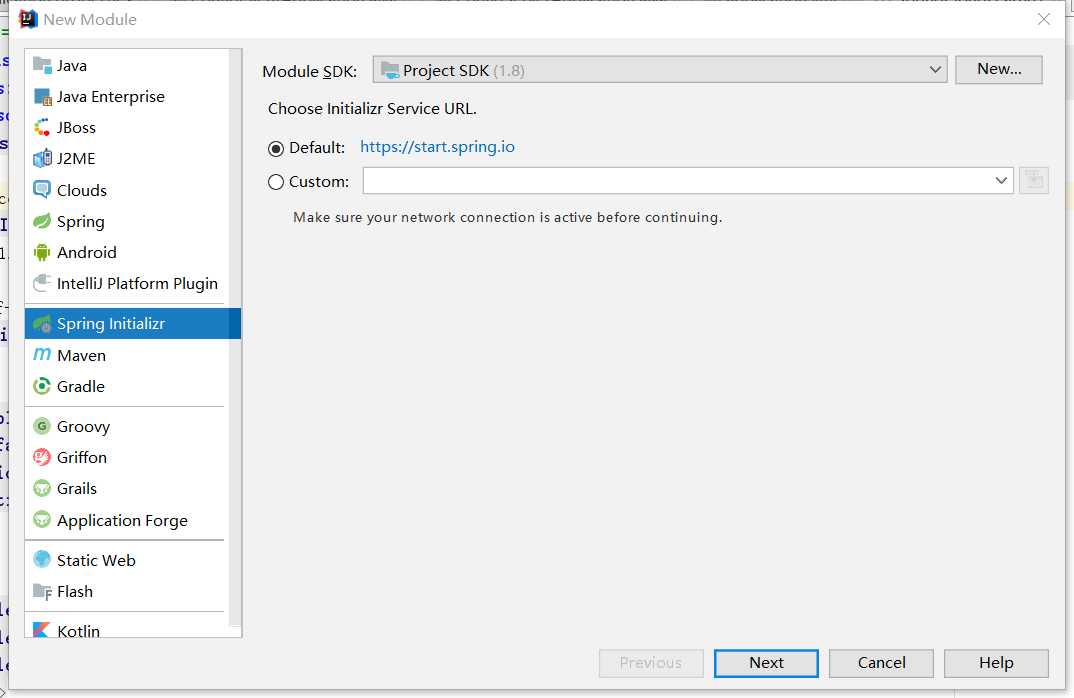The width and height of the screenshot is (1074, 698).
Task: Select the Custom URL radio button
Action: click(275, 182)
